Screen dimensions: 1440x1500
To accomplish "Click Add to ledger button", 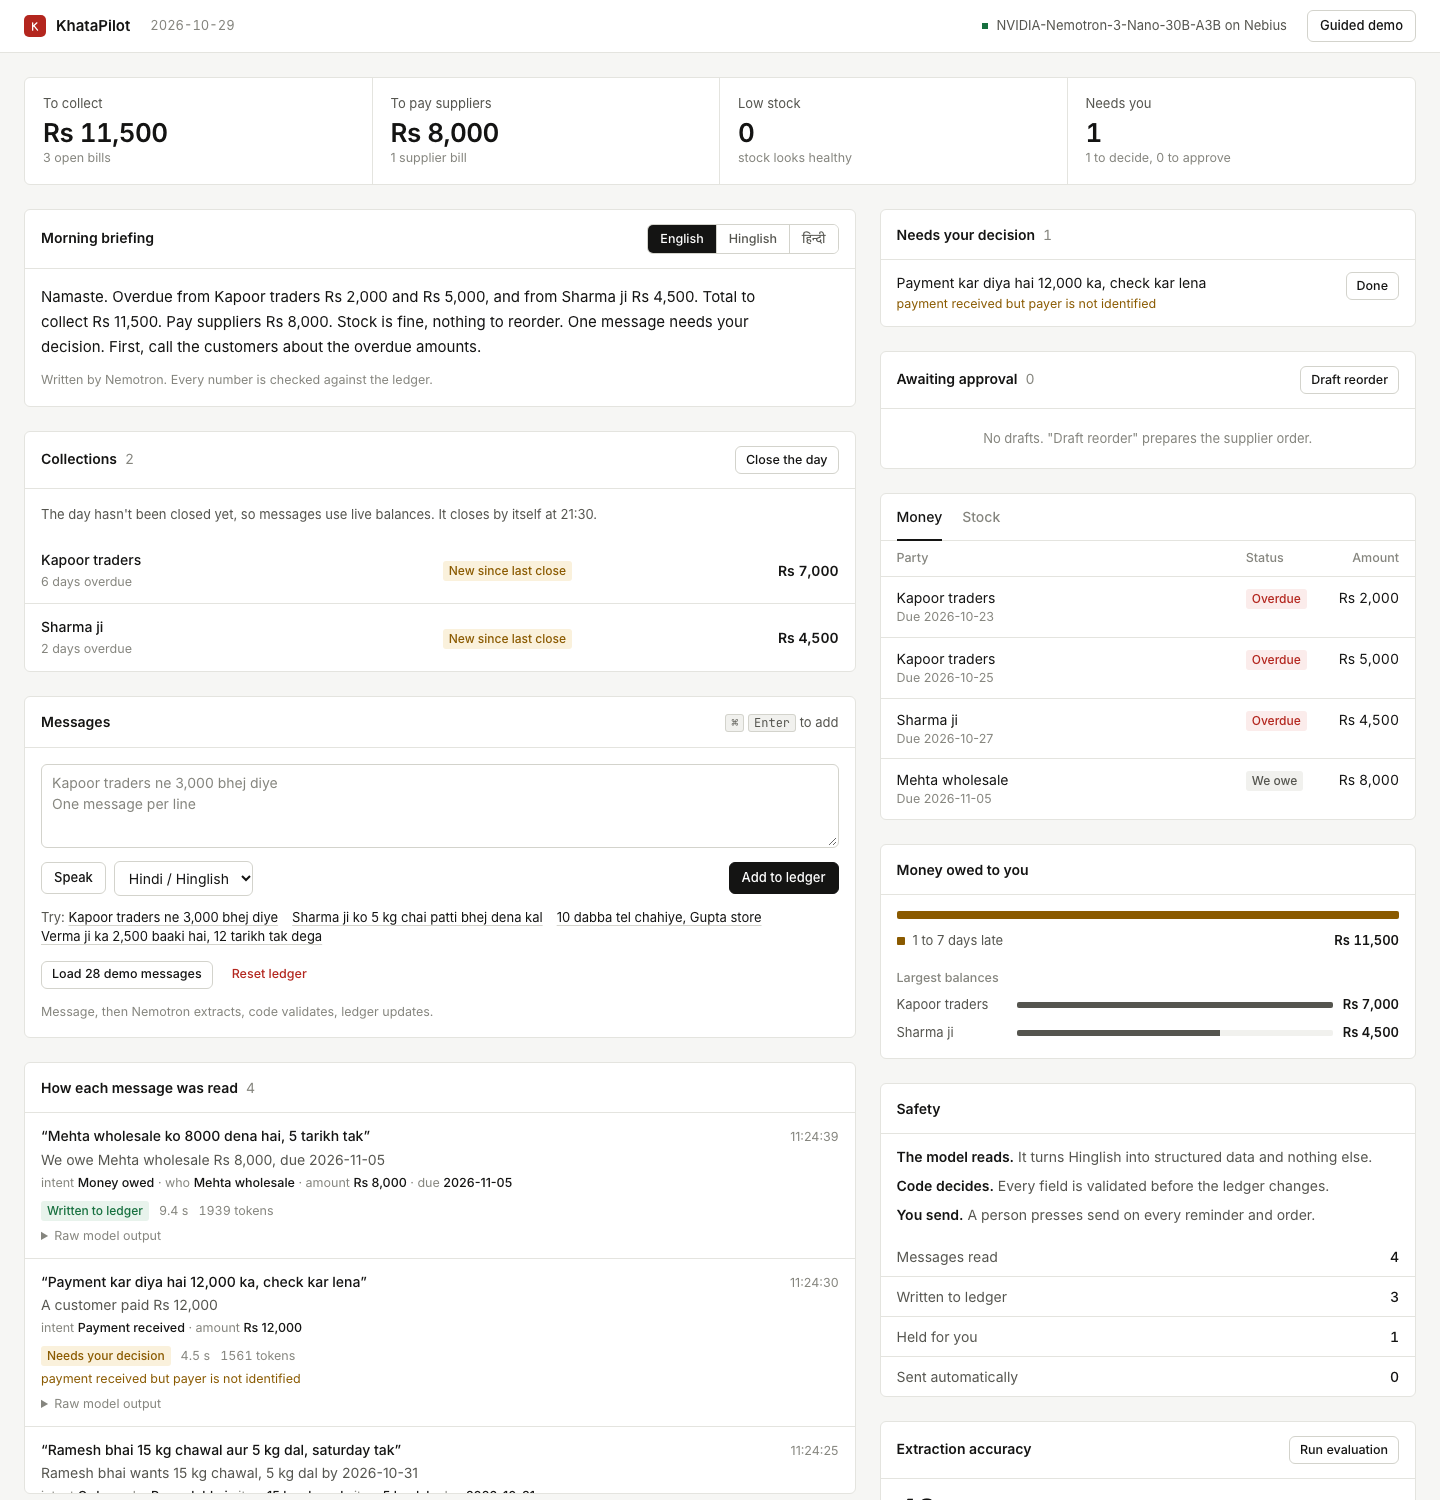I will (784, 878).
